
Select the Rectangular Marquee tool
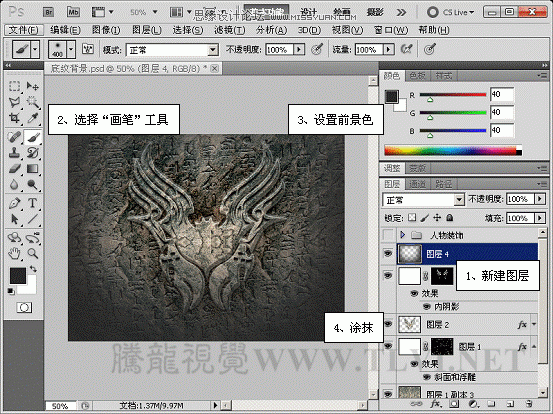(x=14, y=86)
